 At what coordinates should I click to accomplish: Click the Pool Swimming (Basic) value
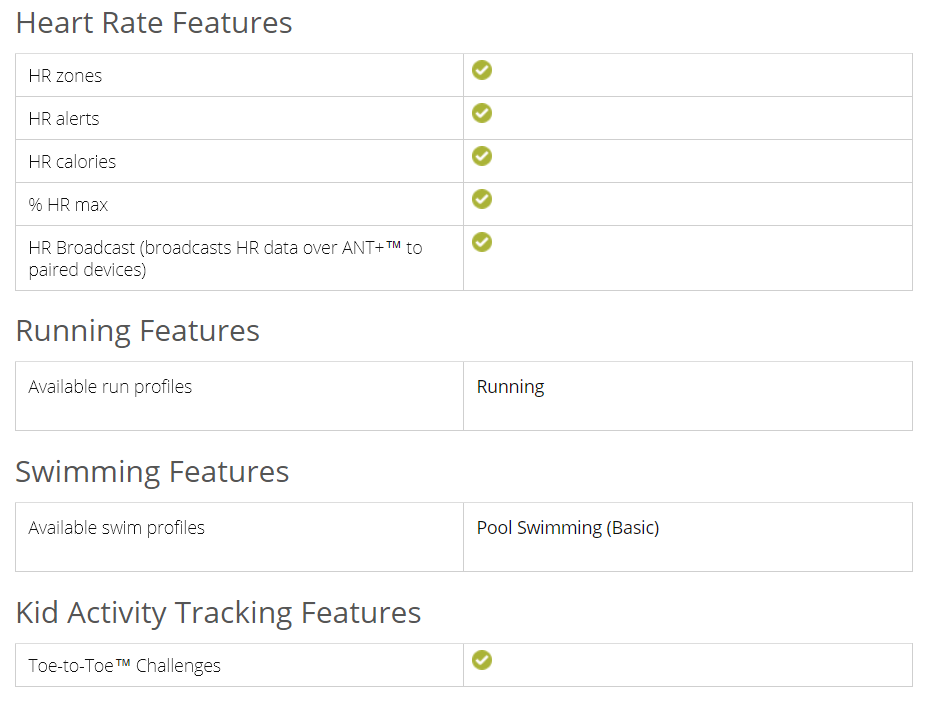tap(567, 528)
